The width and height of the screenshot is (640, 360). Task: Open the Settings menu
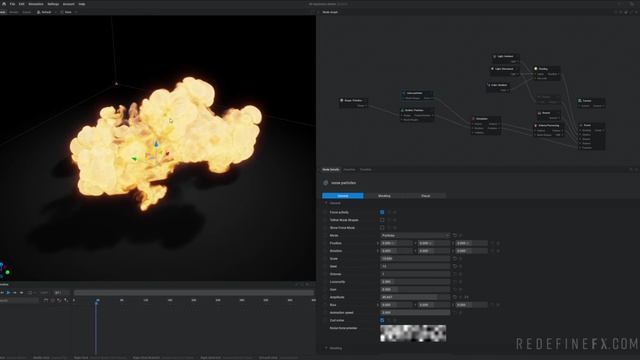click(x=53, y=4)
